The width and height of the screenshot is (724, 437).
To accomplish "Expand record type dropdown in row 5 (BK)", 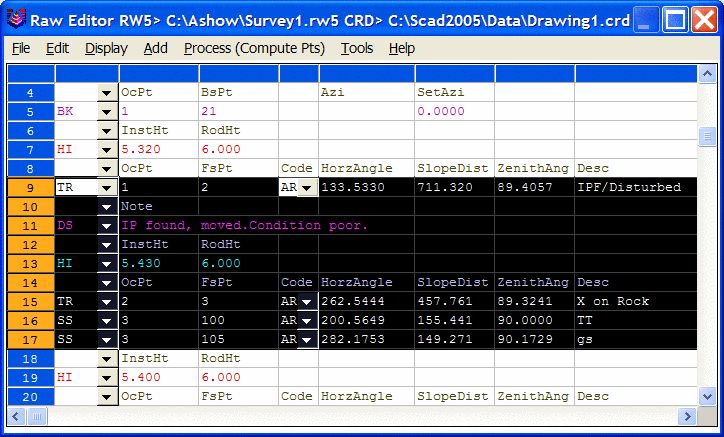I will pos(107,112).
